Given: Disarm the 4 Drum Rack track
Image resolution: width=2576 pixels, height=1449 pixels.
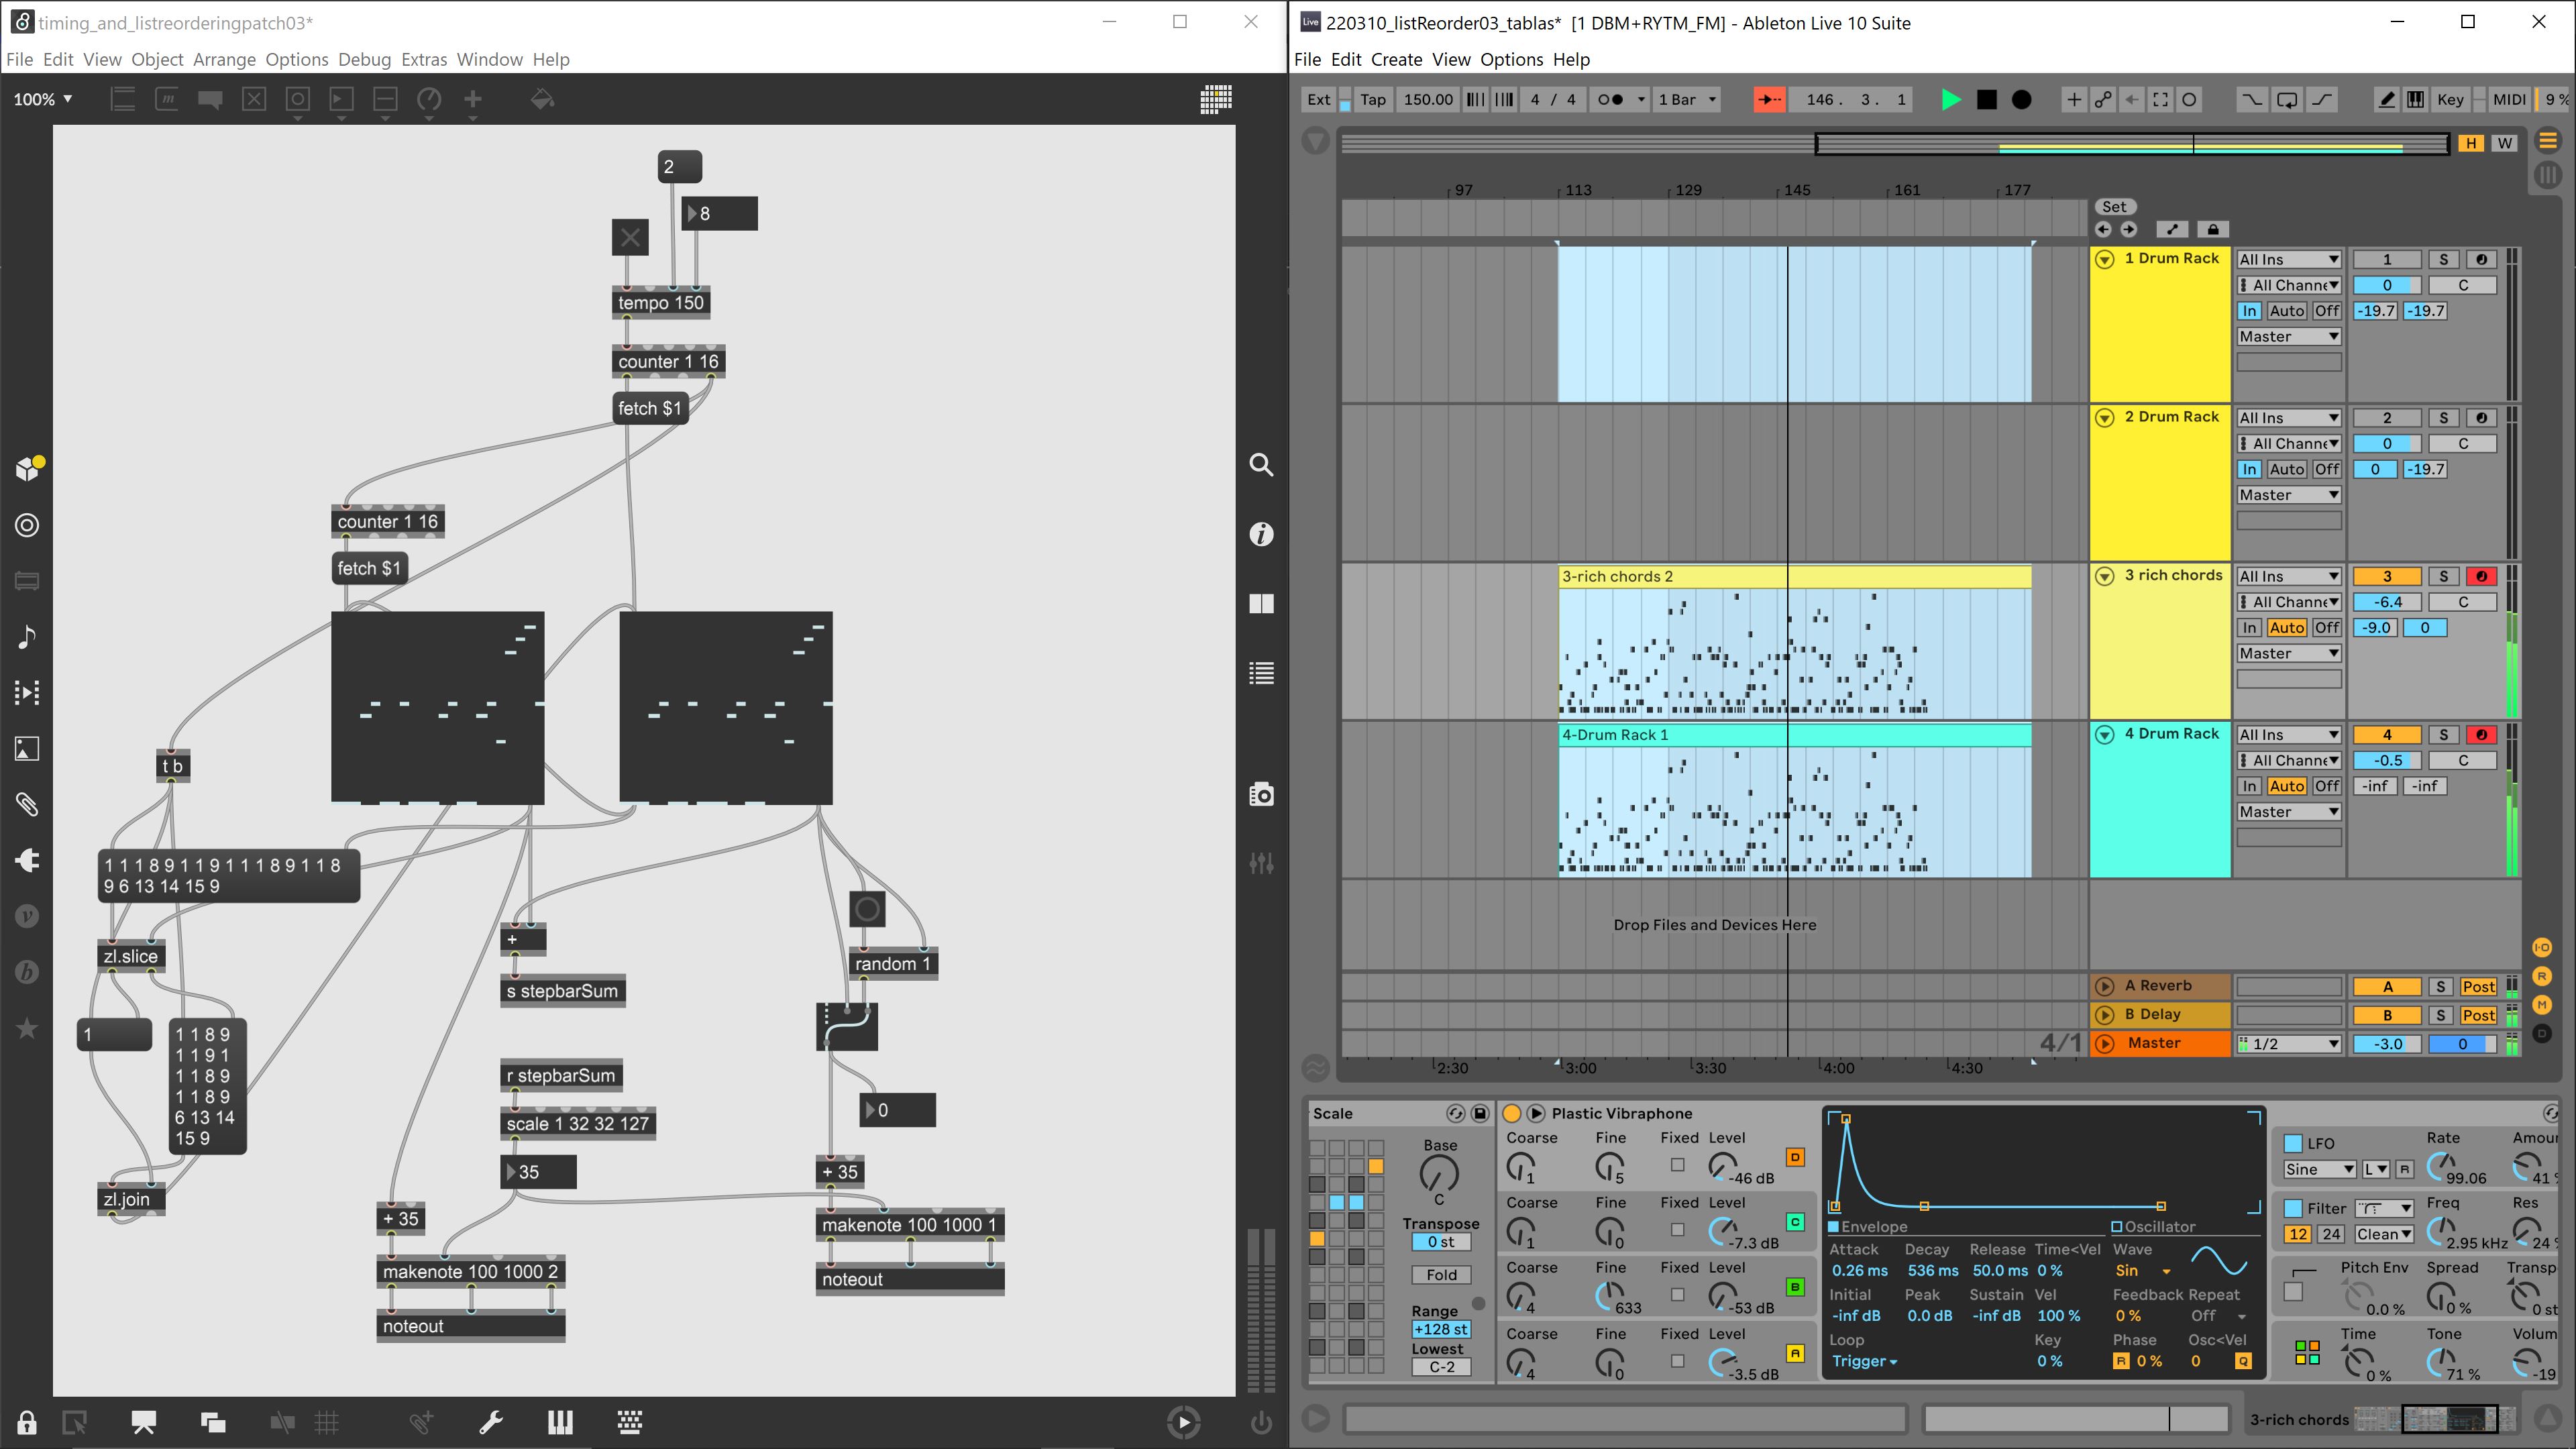Looking at the screenshot, I should 2481,735.
